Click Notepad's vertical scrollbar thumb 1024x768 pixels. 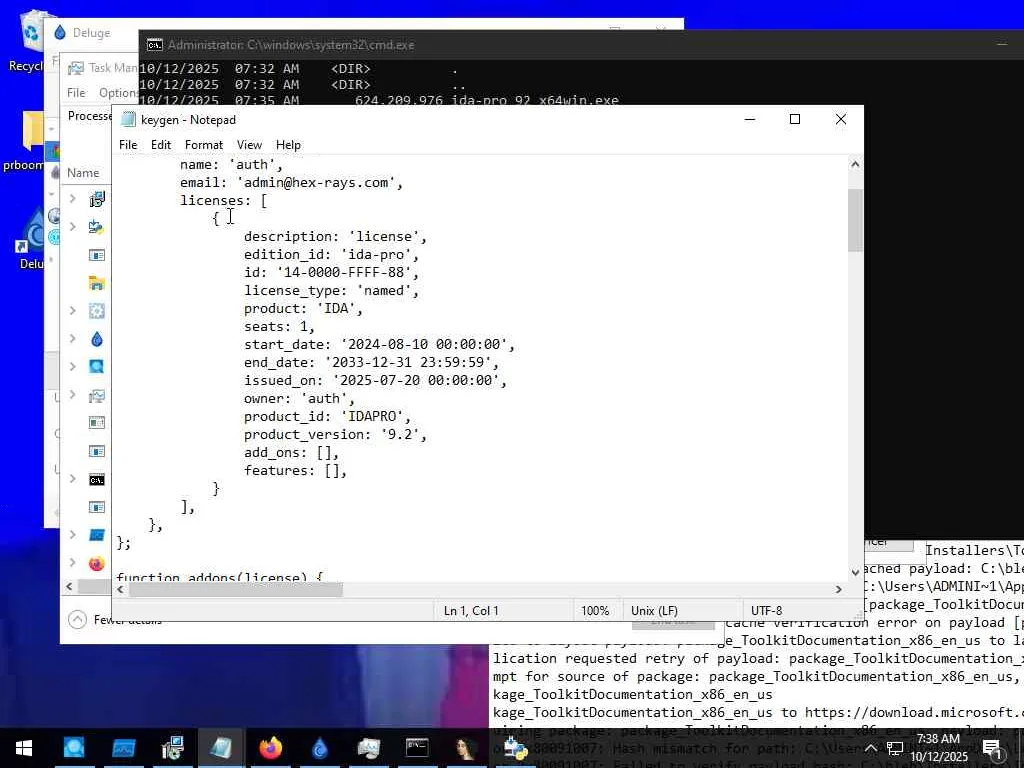pyautogui.click(x=855, y=220)
